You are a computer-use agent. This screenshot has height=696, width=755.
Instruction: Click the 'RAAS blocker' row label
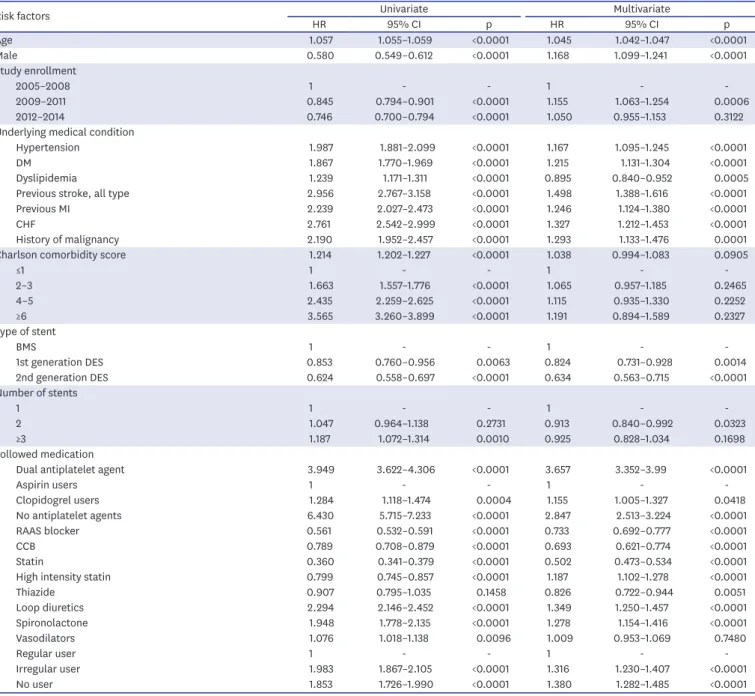47,531
